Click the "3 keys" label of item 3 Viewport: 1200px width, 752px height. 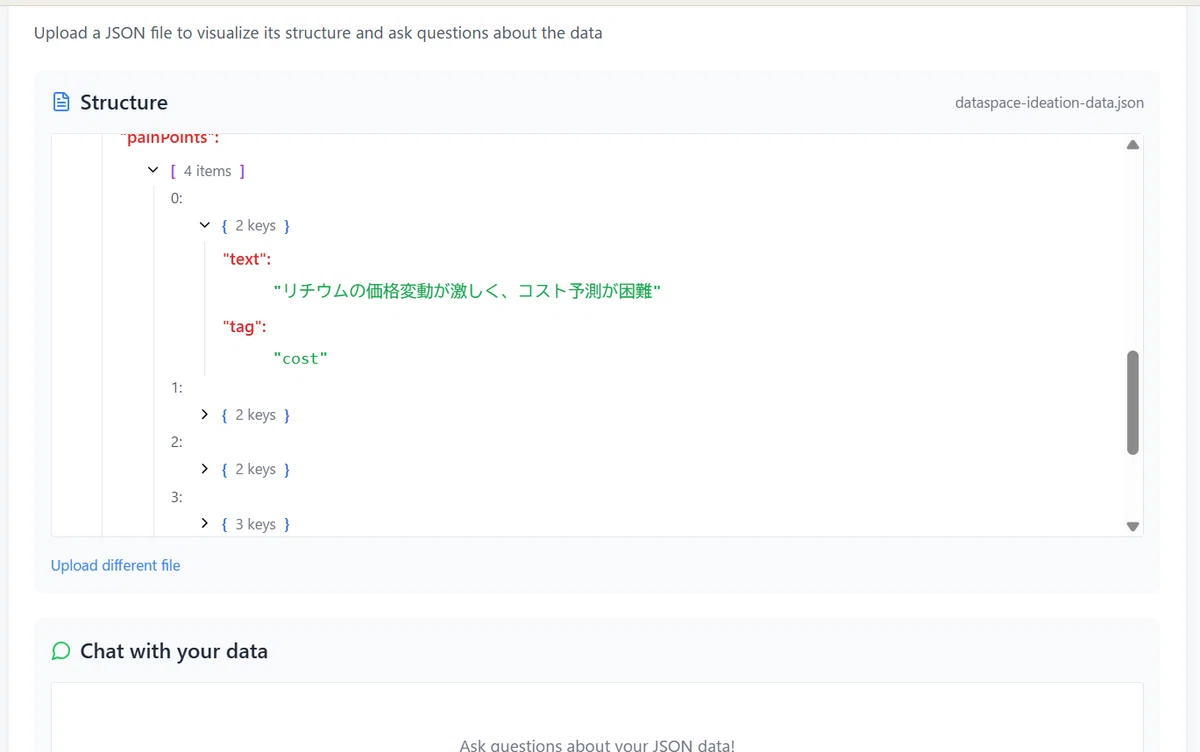point(255,524)
